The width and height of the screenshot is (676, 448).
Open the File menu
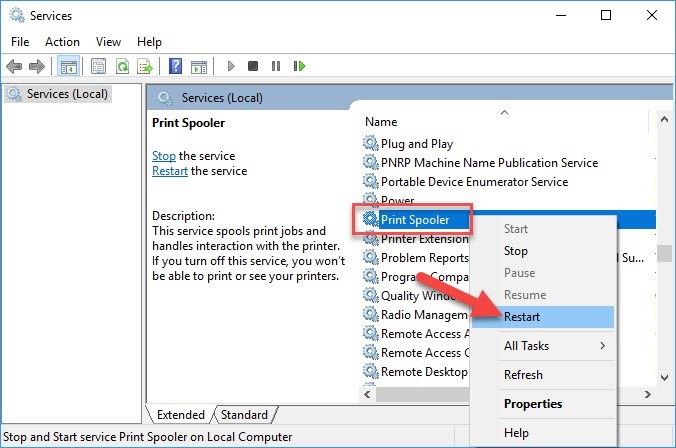(x=20, y=42)
